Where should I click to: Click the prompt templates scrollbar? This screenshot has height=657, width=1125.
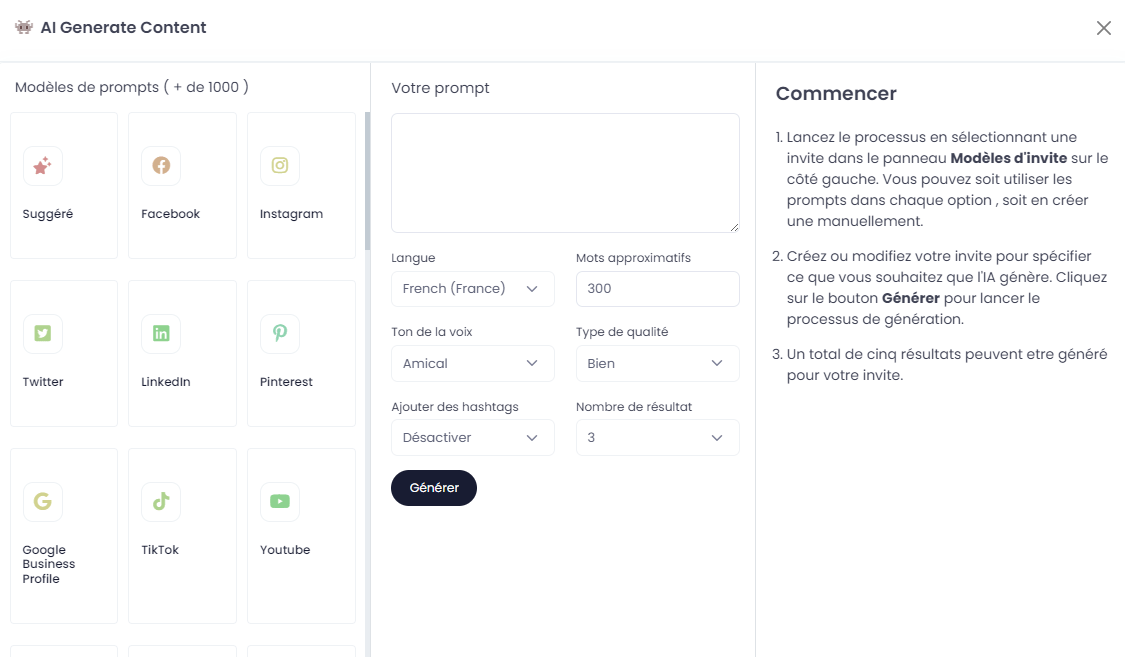367,181
